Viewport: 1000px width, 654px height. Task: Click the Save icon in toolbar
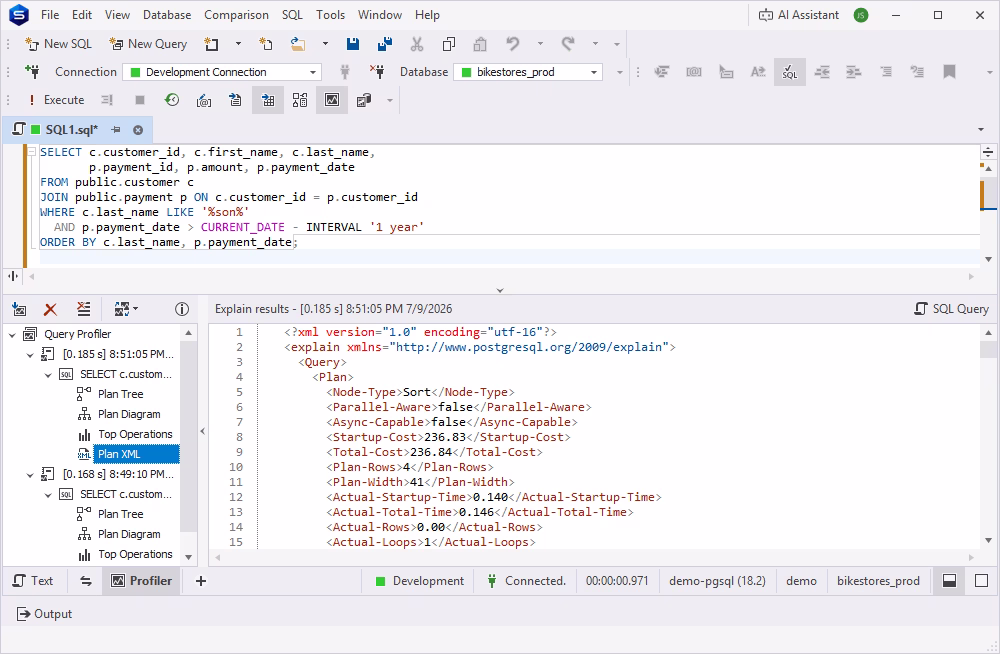(x=353, y=43)
